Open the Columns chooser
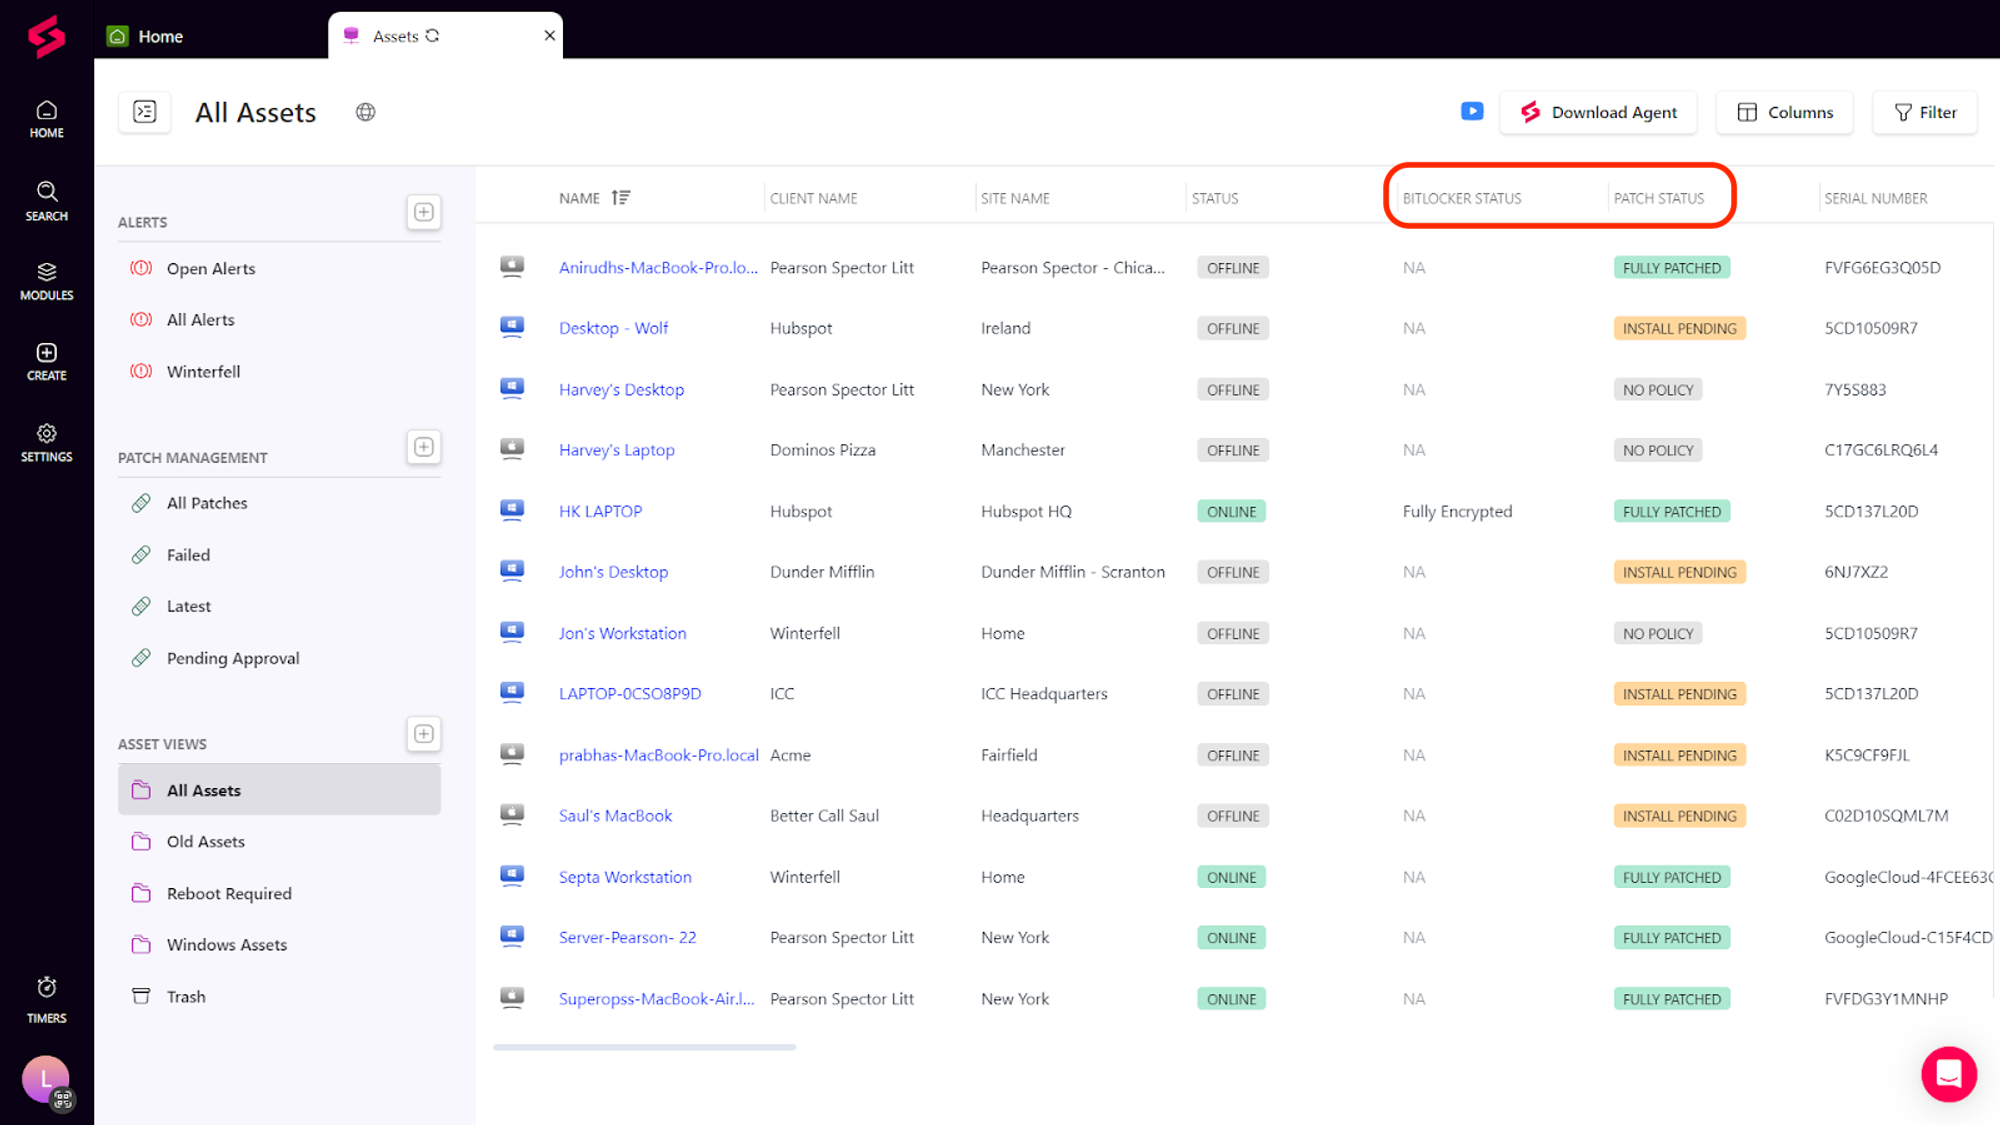Viewport: 2000px width, 1125px height. pos(1785,112)
